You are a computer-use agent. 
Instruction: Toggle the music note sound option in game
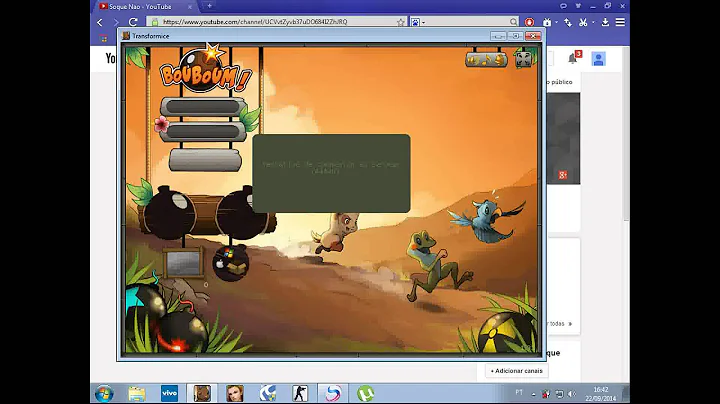tap(487, 60)
